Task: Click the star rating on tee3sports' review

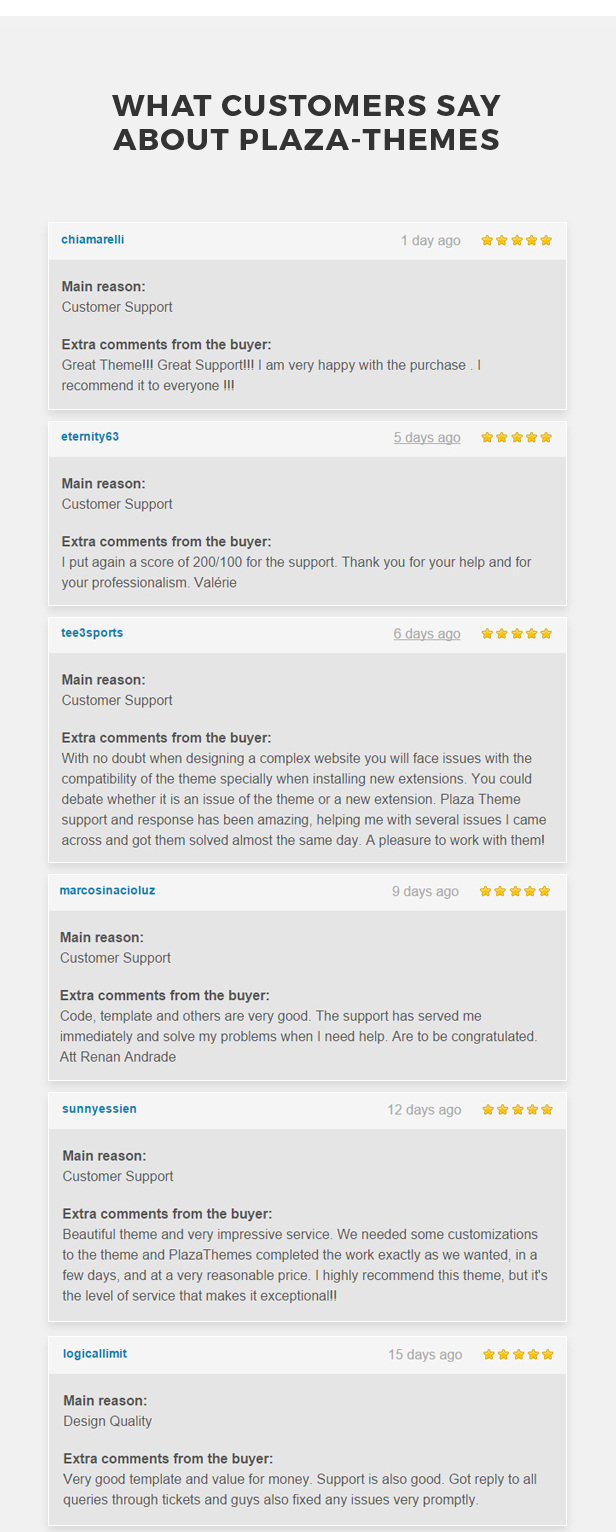Action: [x=517, y=633]
